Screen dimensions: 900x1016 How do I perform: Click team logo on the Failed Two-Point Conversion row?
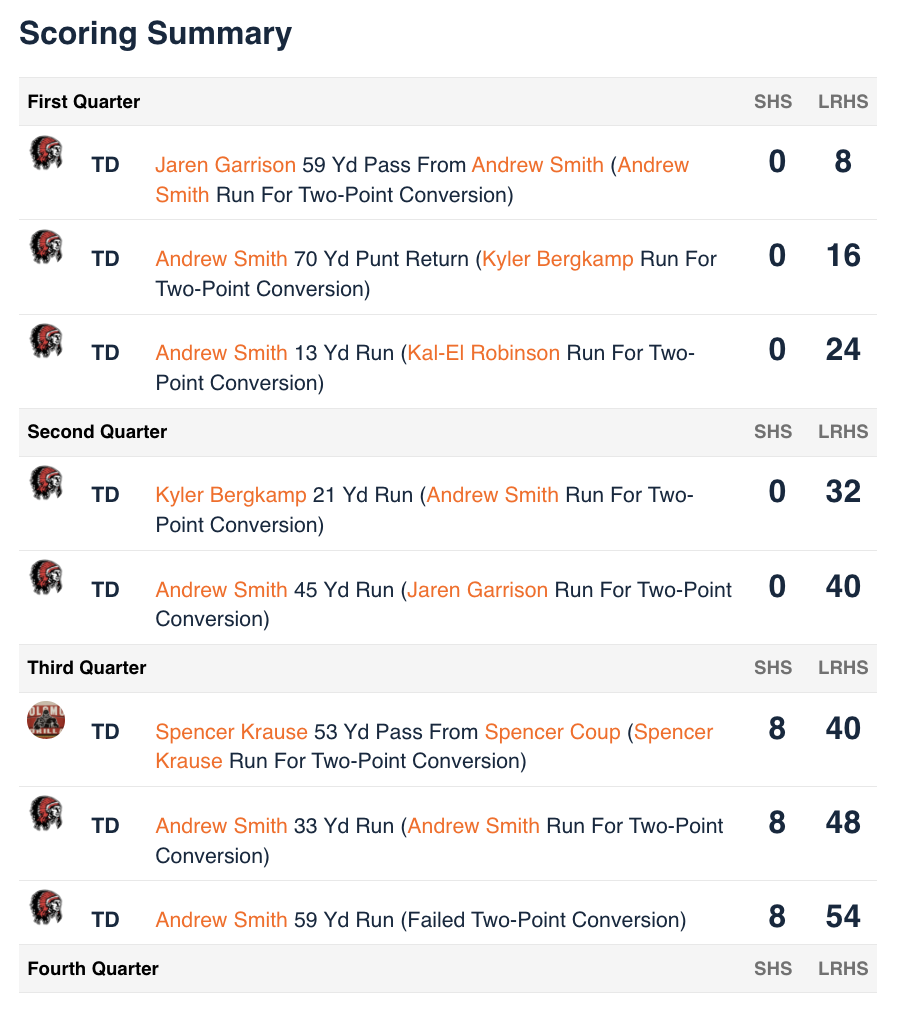tap(46, 907)
